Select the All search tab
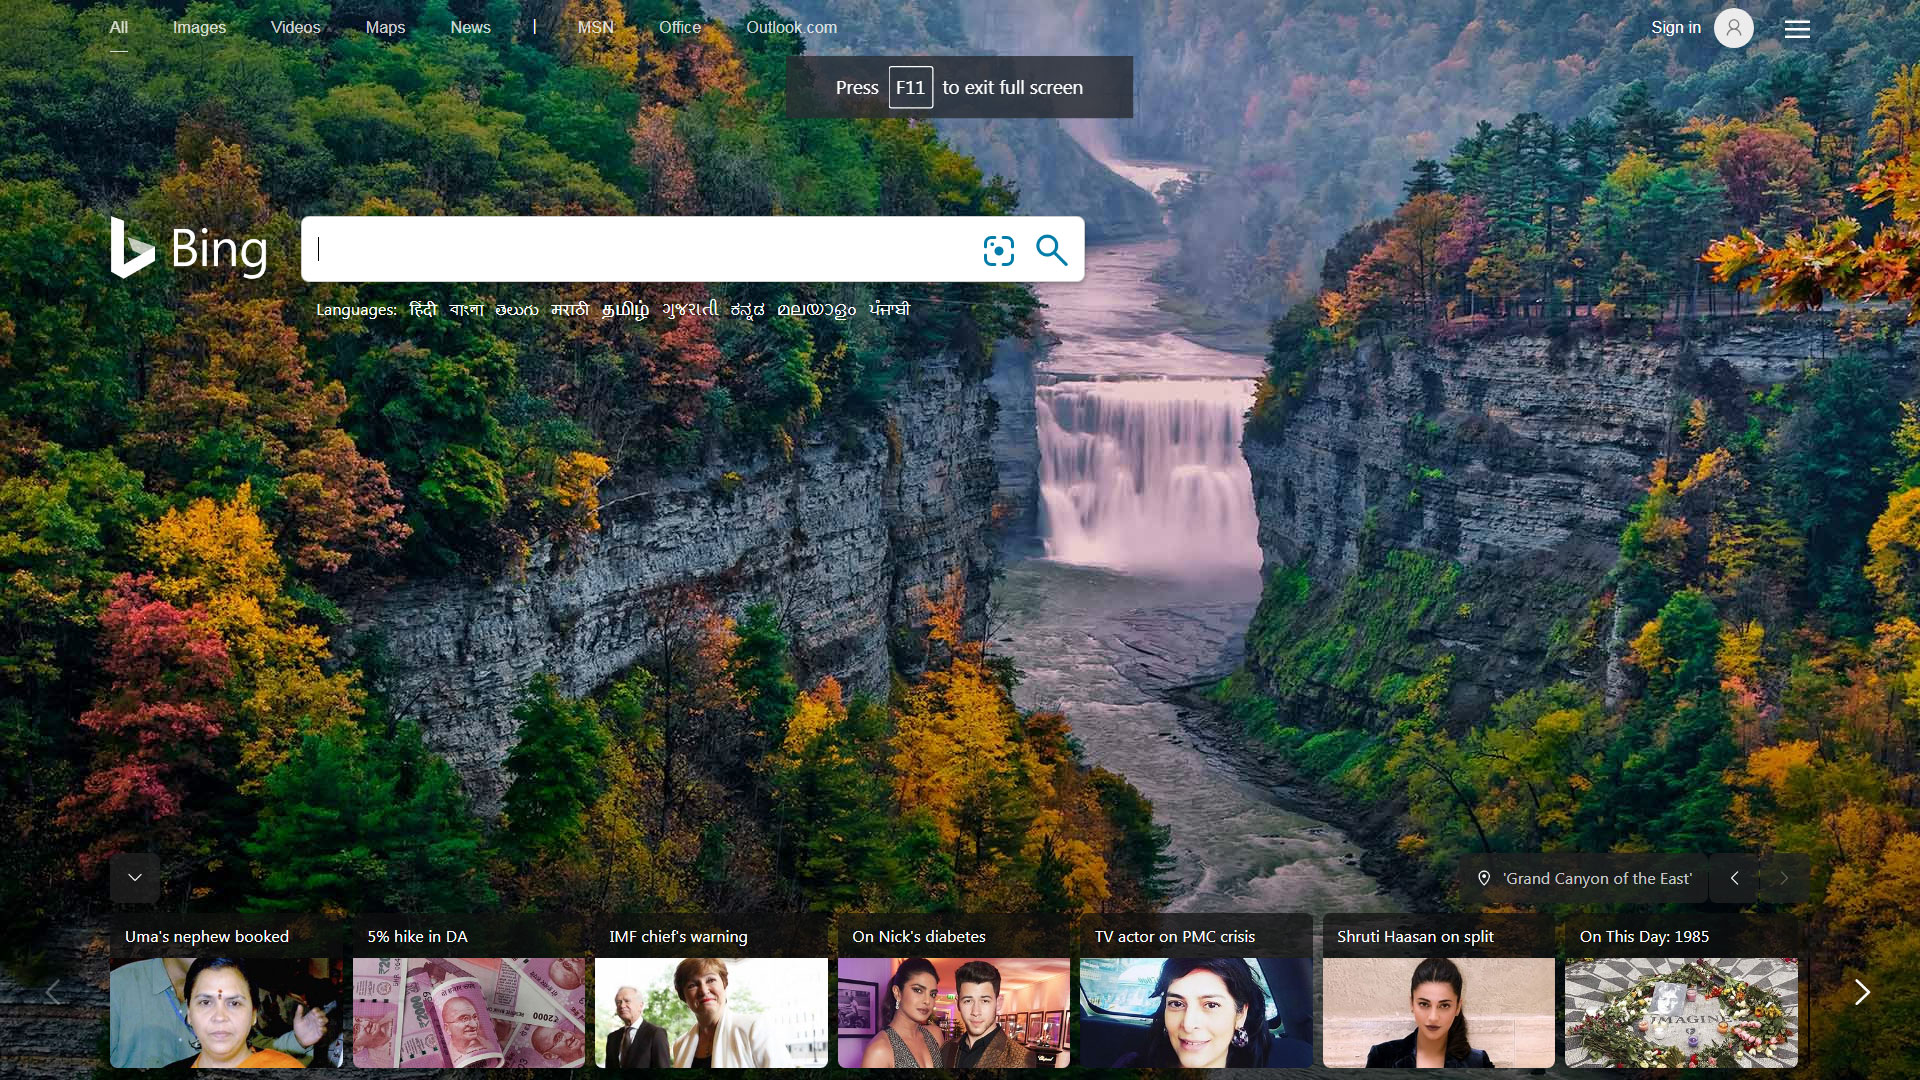 point(119,28)
